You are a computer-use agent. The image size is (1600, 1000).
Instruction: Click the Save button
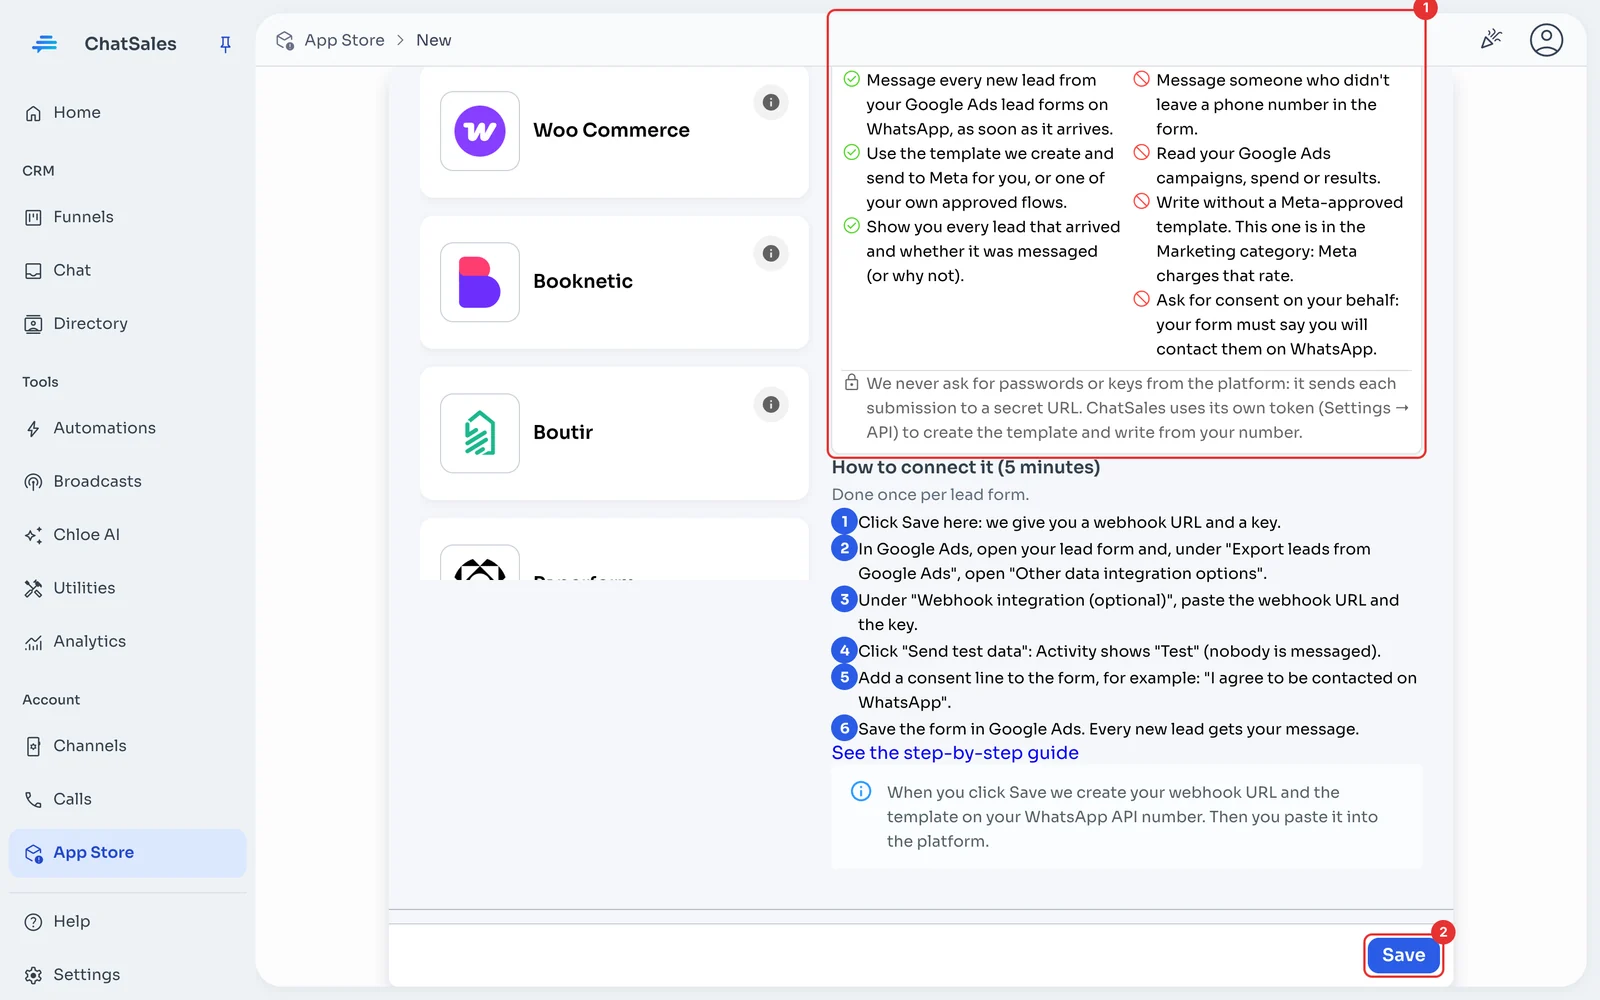[1403, 955]
